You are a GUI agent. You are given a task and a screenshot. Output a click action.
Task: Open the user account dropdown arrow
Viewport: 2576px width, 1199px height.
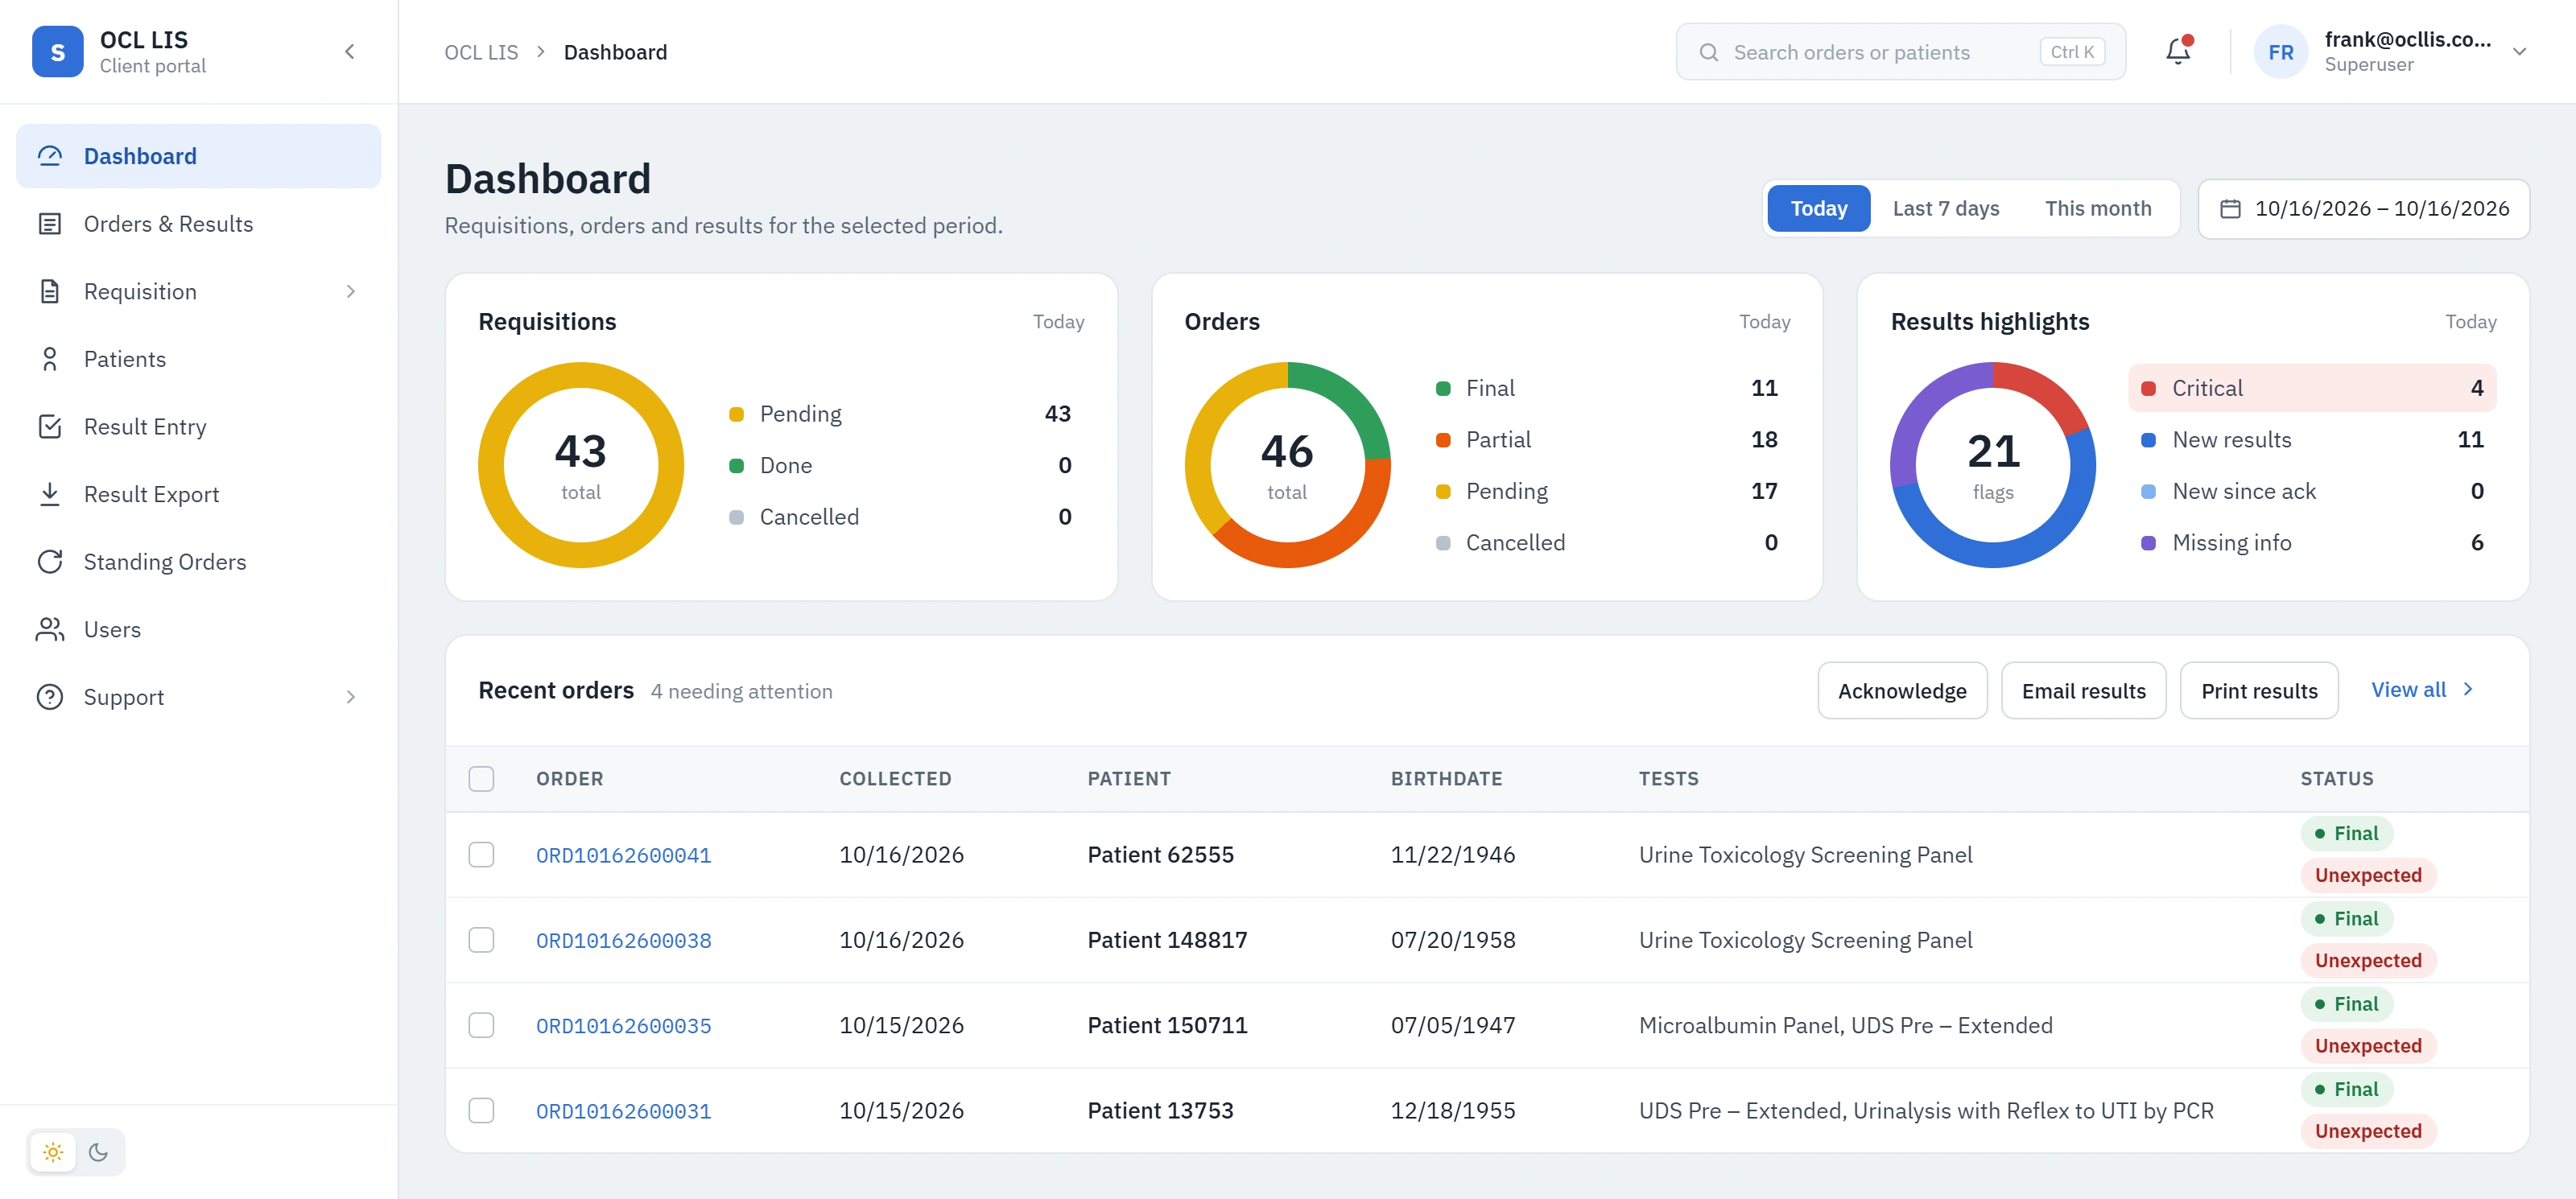2519,52
